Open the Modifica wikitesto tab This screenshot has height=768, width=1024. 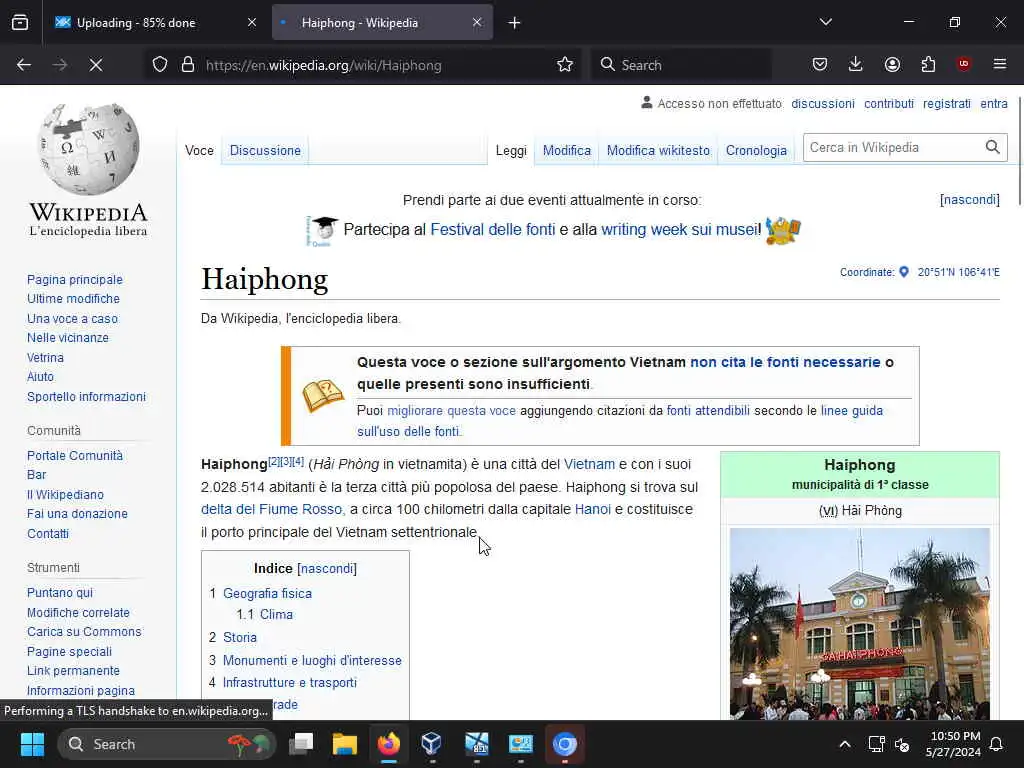(x=658, y=151)
